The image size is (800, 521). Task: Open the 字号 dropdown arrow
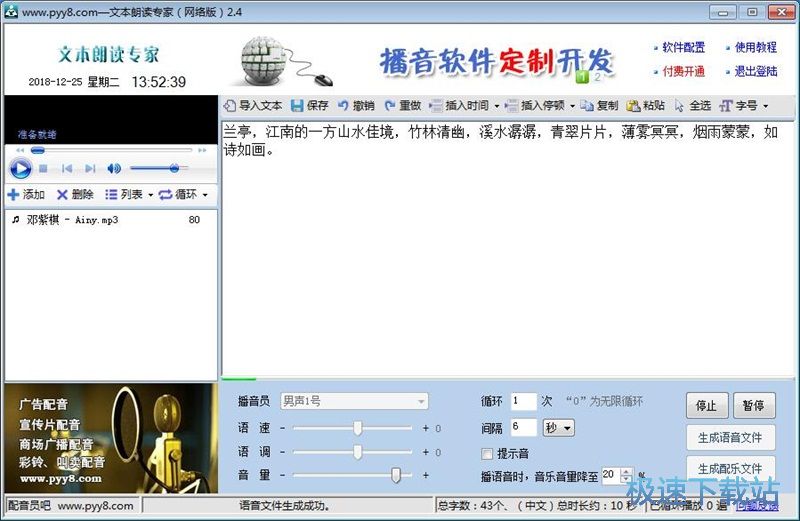(765, 106)
